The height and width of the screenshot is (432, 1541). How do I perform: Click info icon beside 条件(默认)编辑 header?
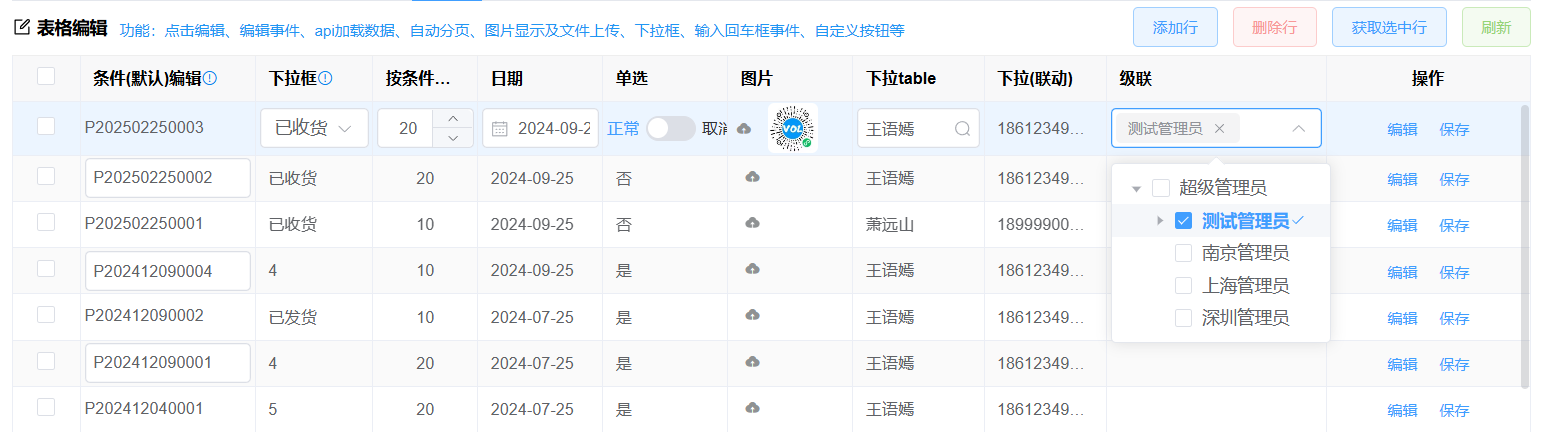coord(210,79)
